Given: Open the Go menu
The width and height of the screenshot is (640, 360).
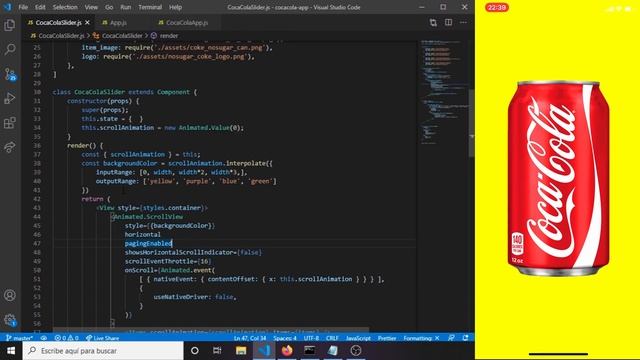Looking at the screenshot, I should (x=109, y=7).
